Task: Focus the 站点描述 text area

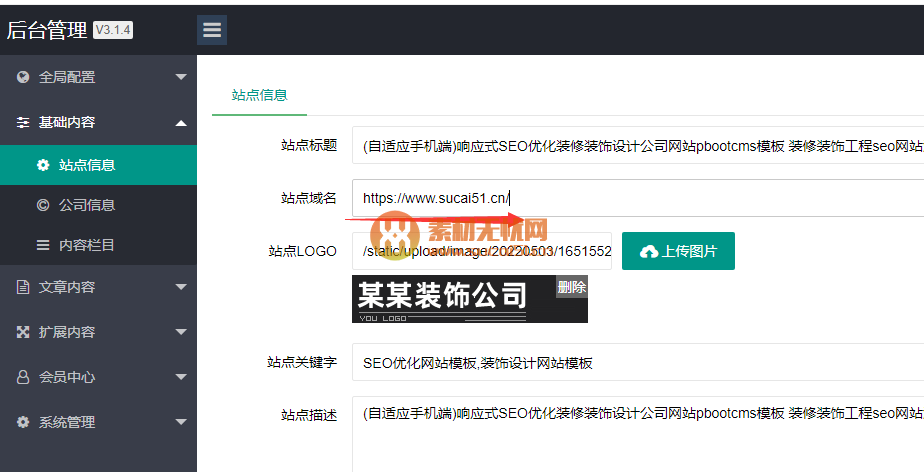Action: [638, 434]
